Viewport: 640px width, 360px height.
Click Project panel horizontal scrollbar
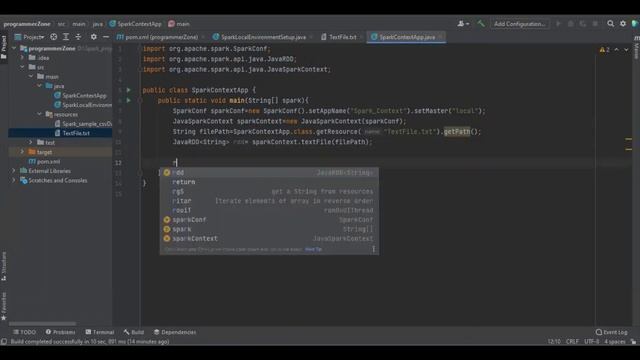pos(42,324)
